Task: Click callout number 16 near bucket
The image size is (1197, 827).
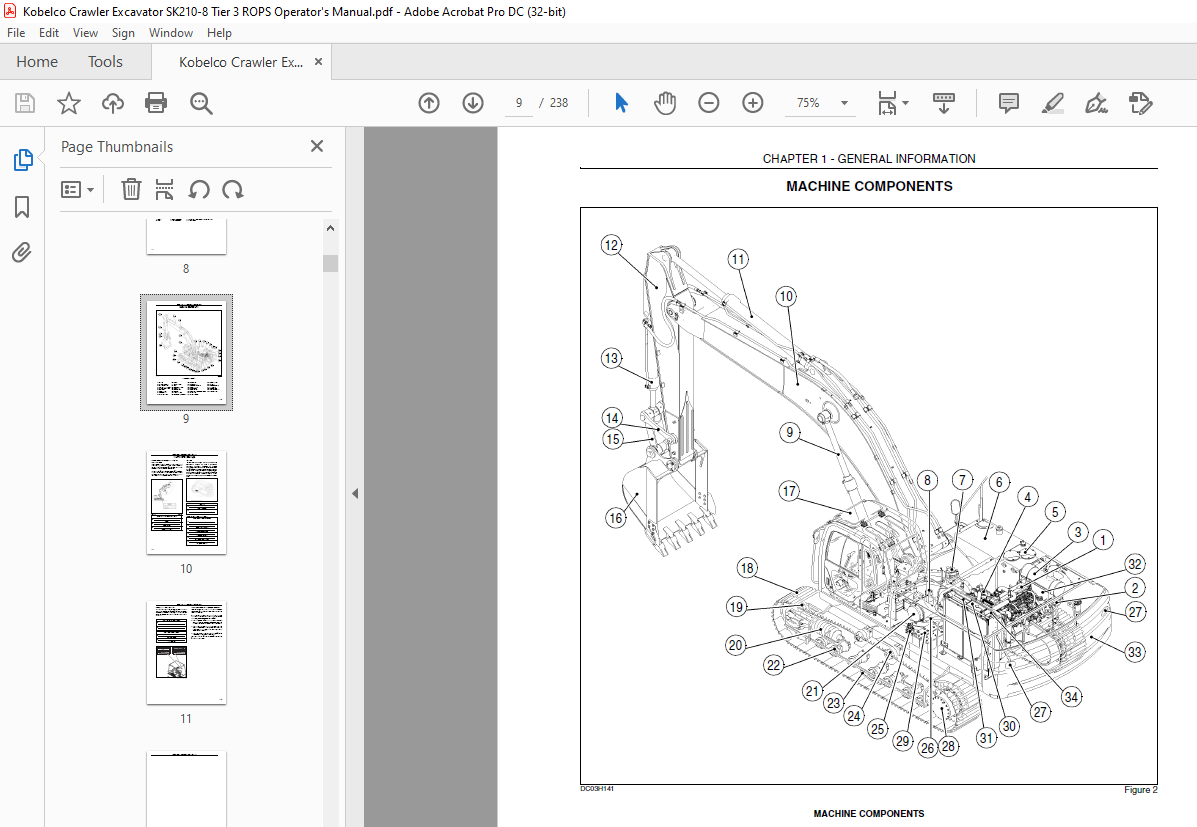Action: pyautogui.click(x=616, y=518)
